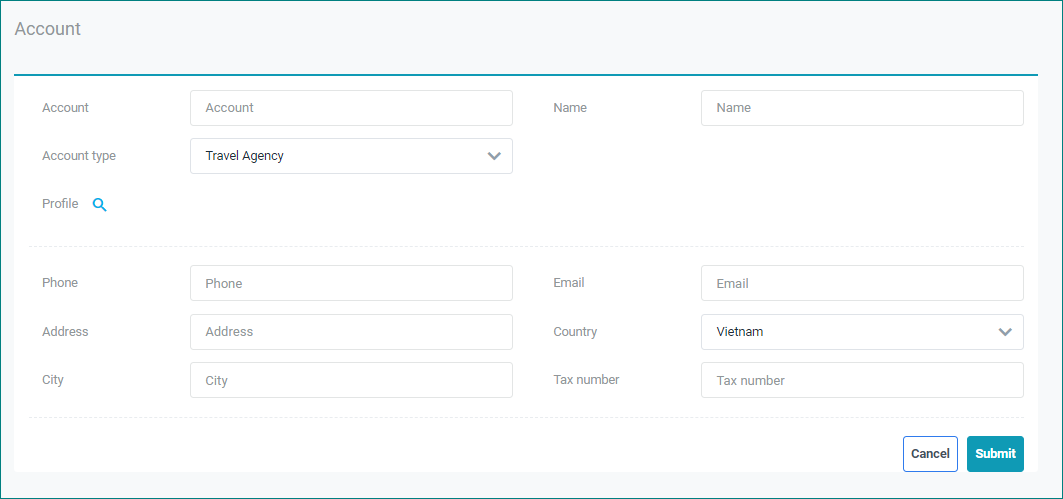Click into the Tax number field
The image size is (1063, 499).
(x=862, y=380)
